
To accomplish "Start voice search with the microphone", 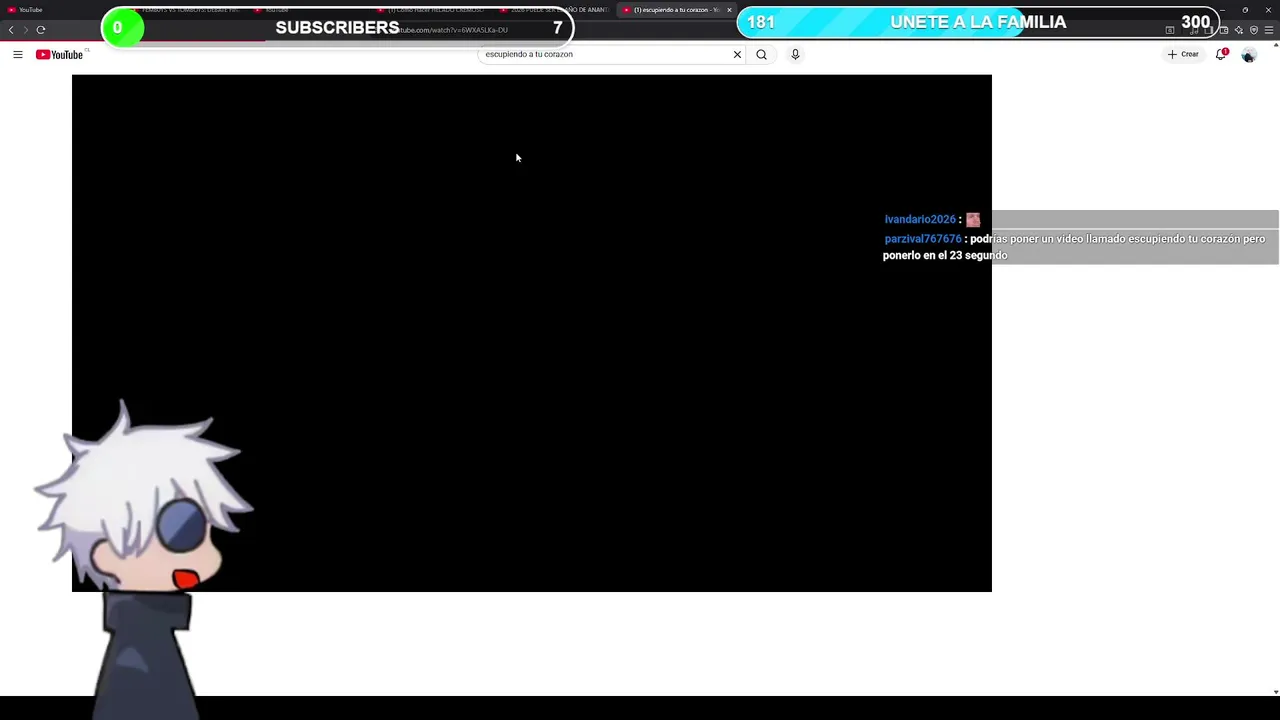I will click(795, 55).
